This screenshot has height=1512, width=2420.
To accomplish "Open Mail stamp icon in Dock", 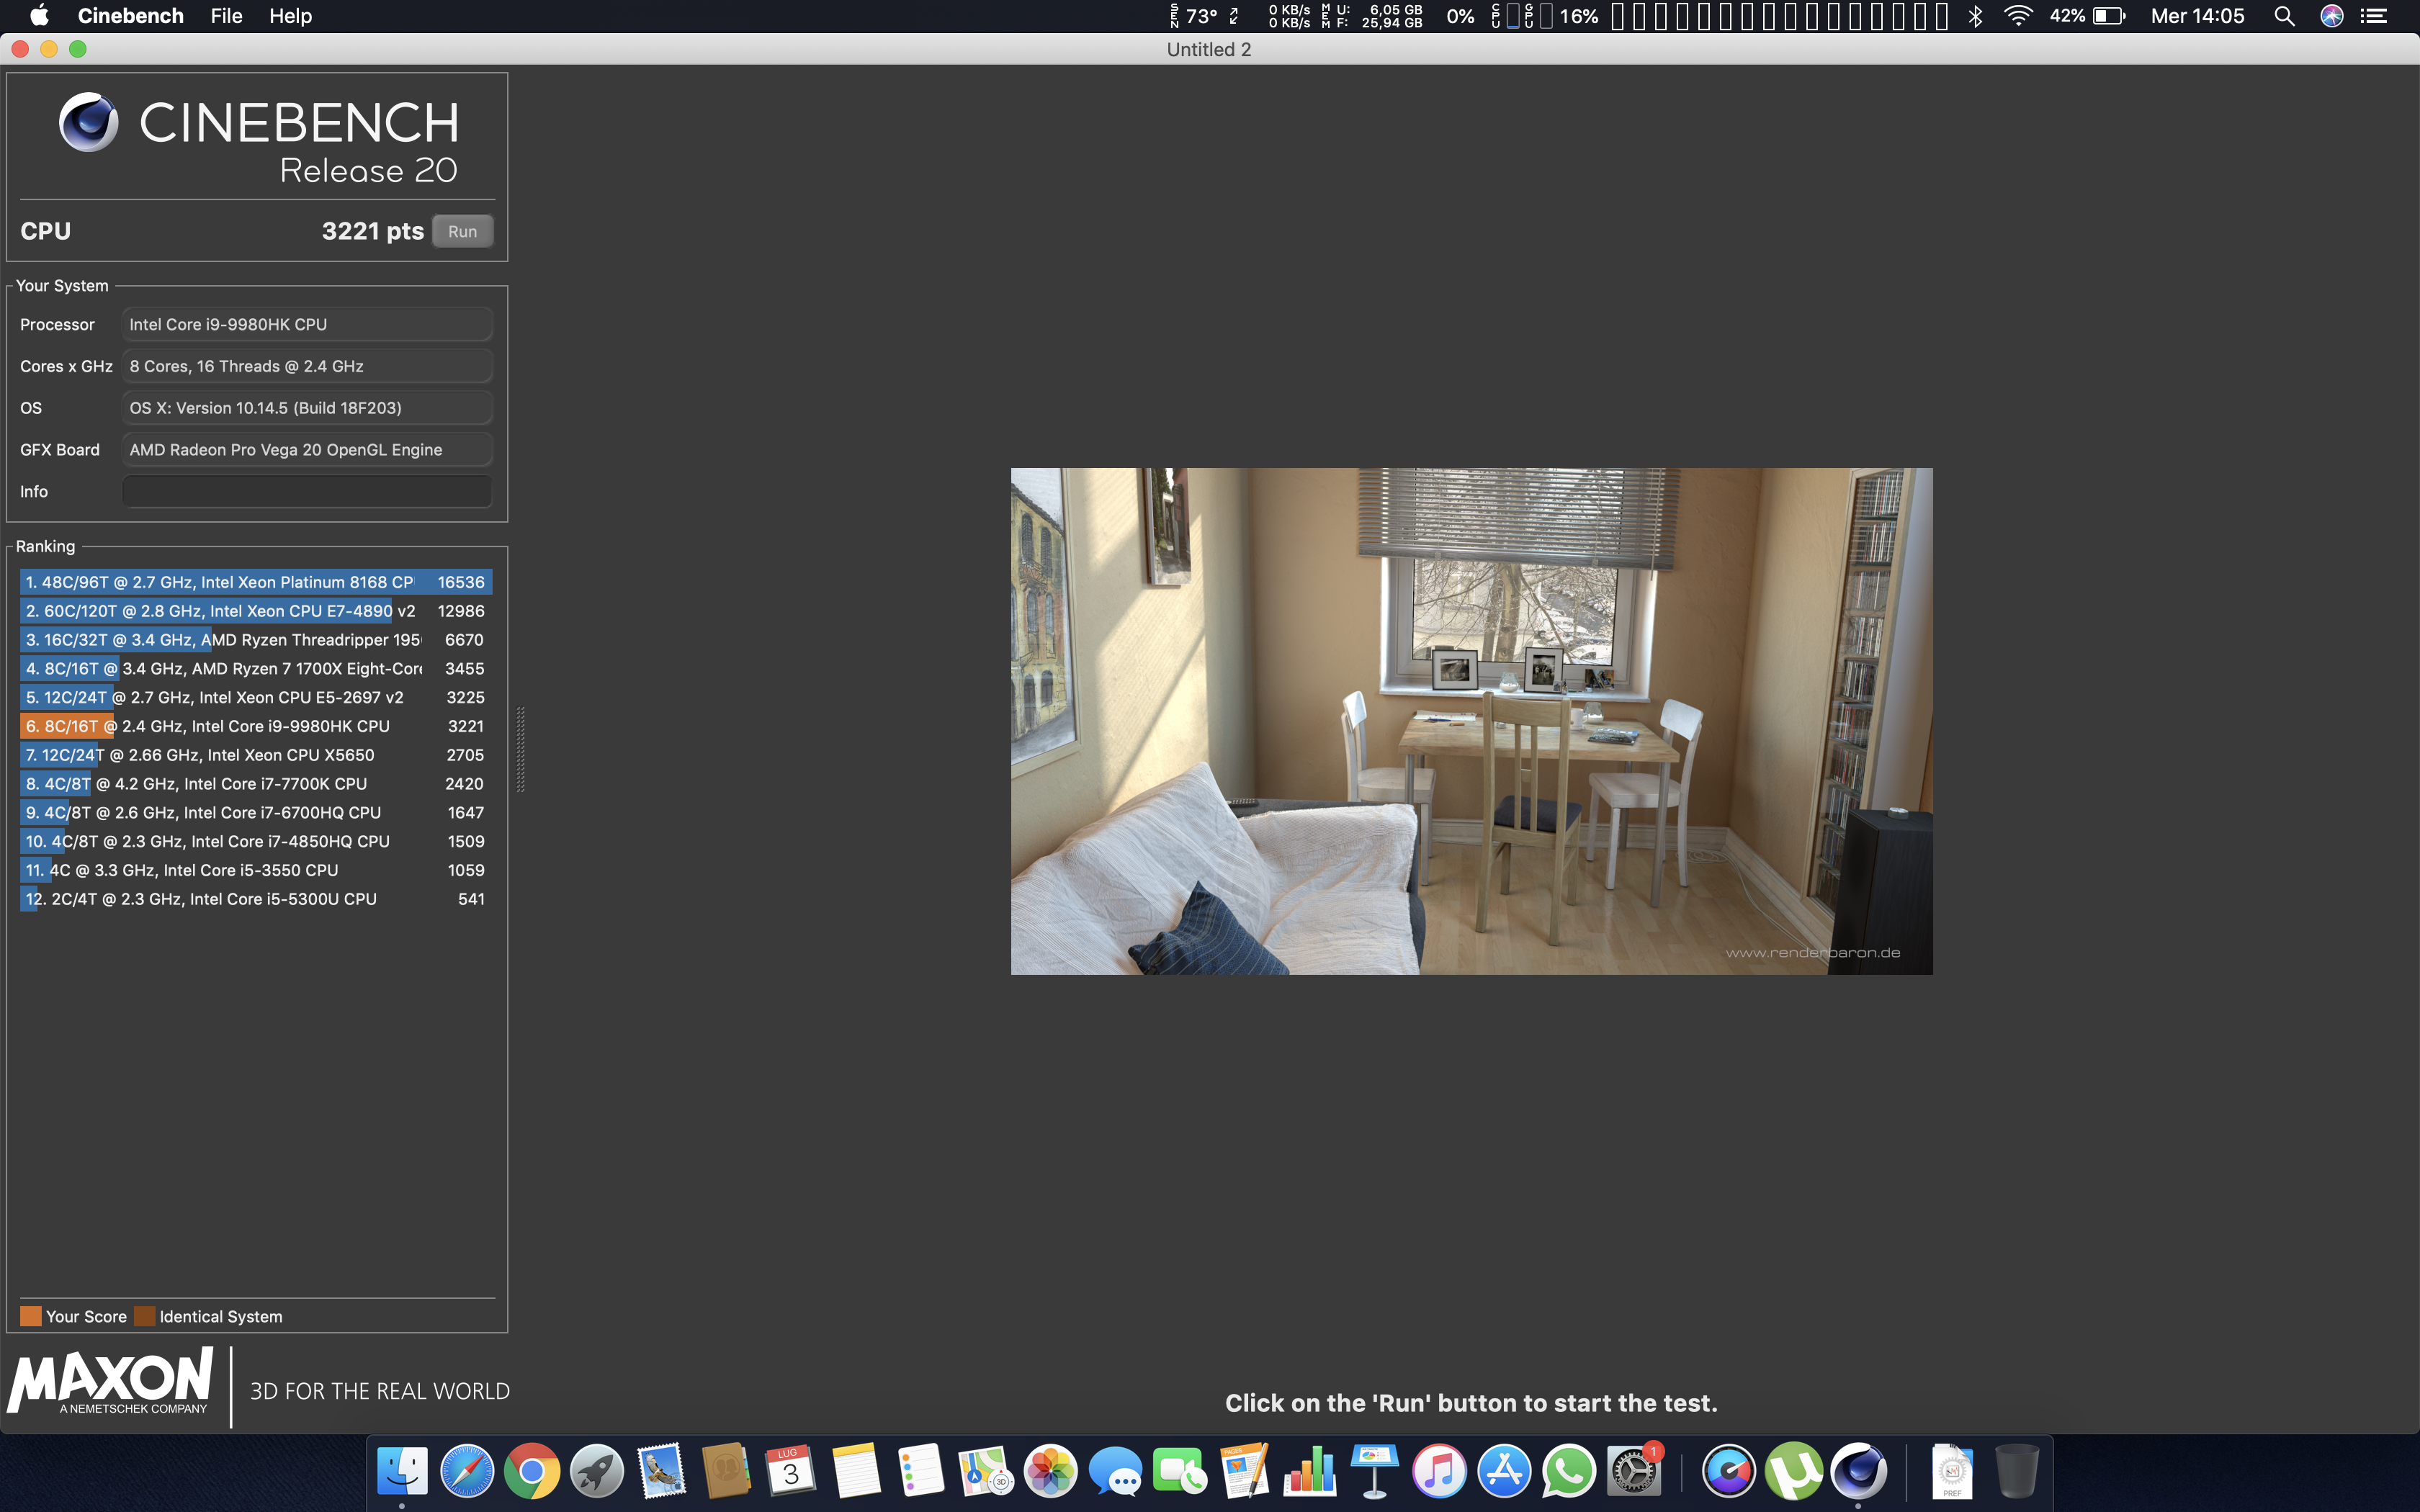I will [661, 1471].
